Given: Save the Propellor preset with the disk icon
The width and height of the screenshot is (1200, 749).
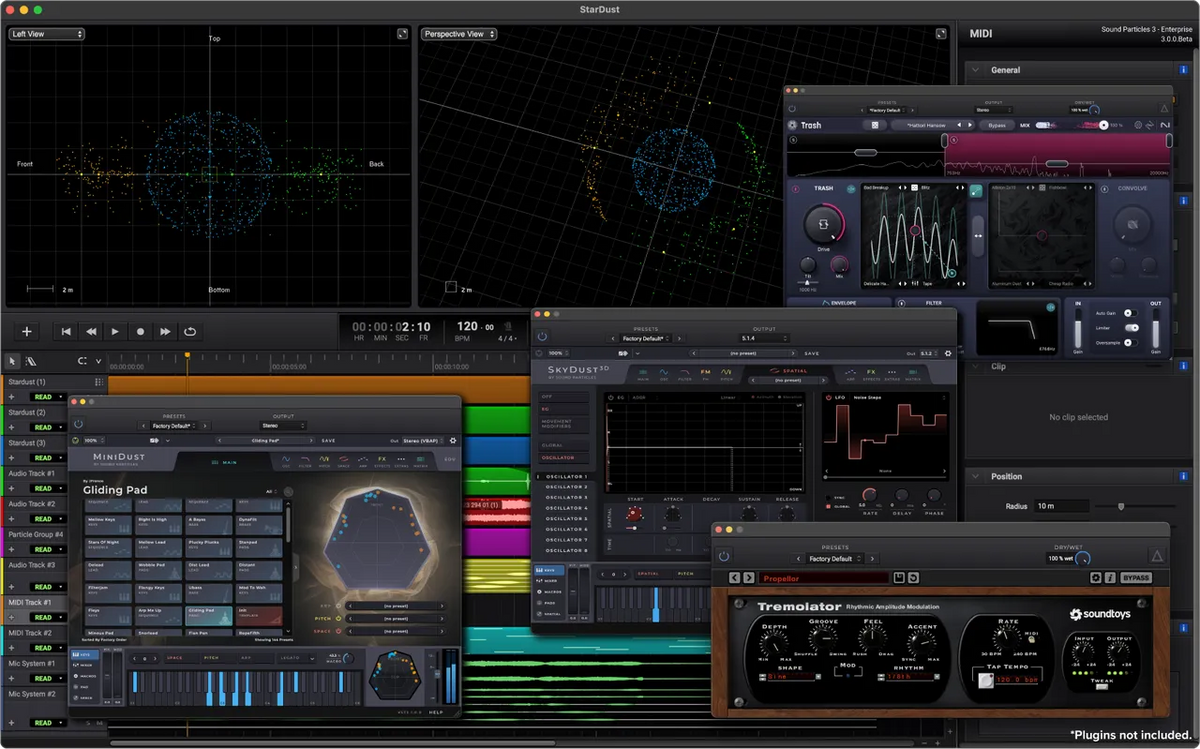Looking at the screenshot, I should [898, 577].
